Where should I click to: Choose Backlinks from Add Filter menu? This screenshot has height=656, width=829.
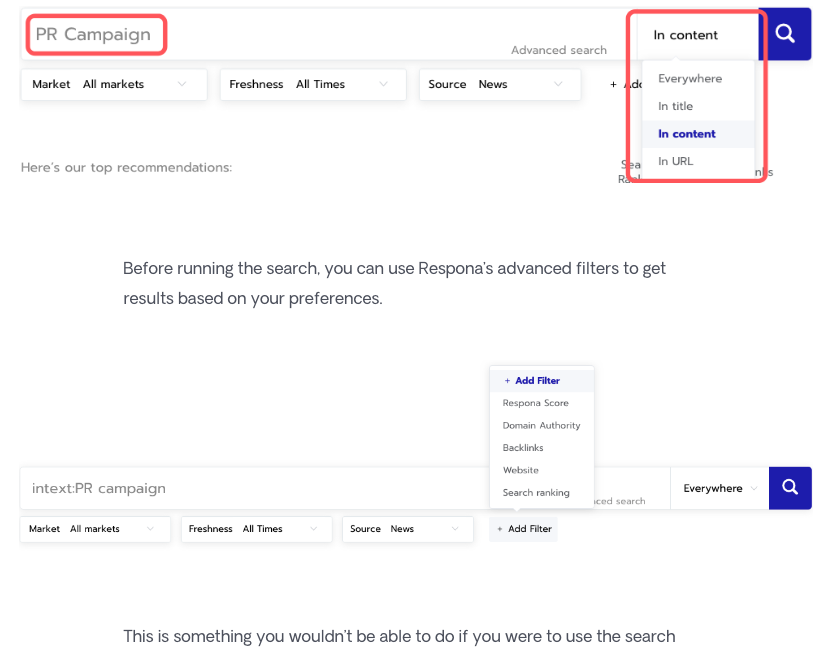523,448
